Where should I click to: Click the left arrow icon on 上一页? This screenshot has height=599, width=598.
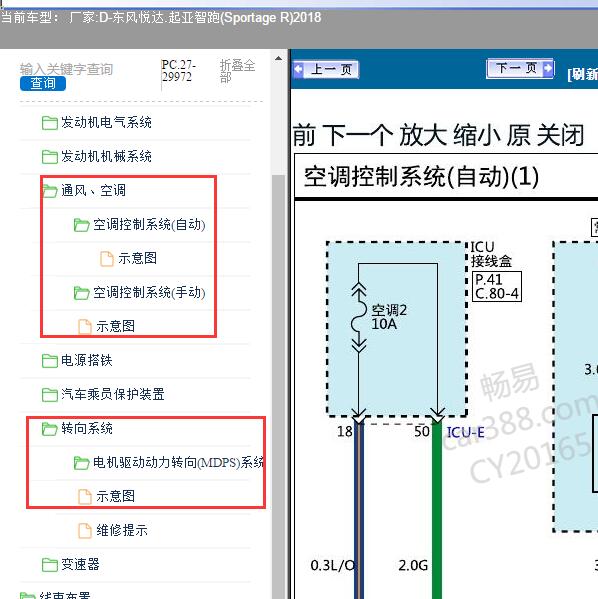pos(298,70)
